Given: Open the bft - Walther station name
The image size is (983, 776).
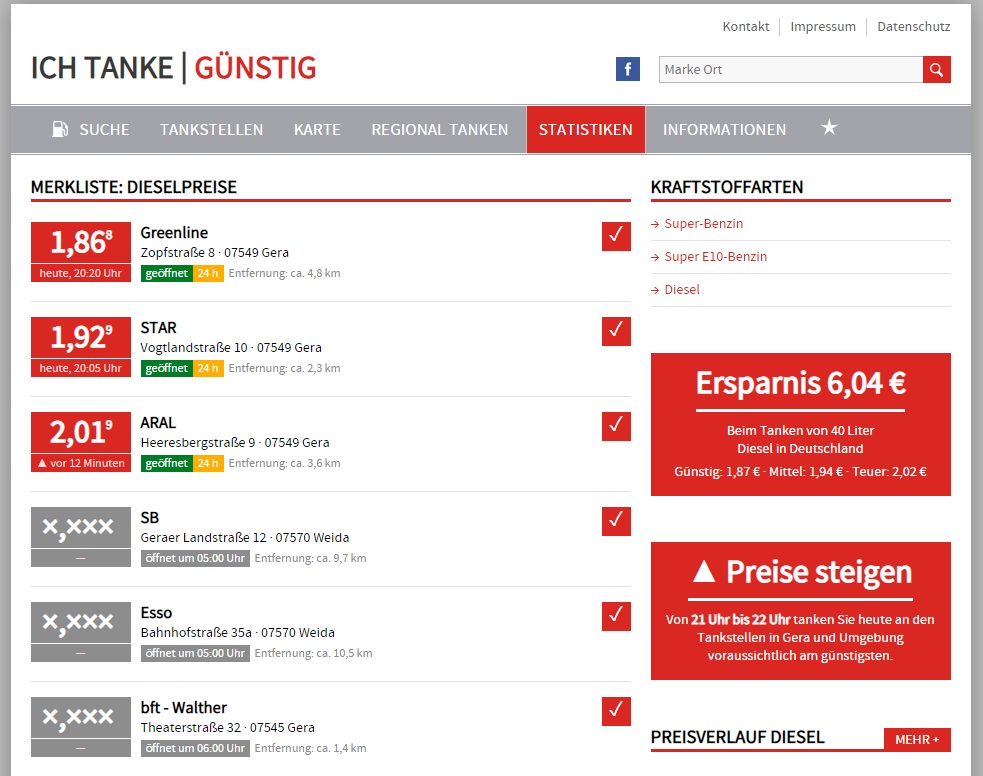Looking at the screenshot, I should pyautogui.click(x=184, y=708).
